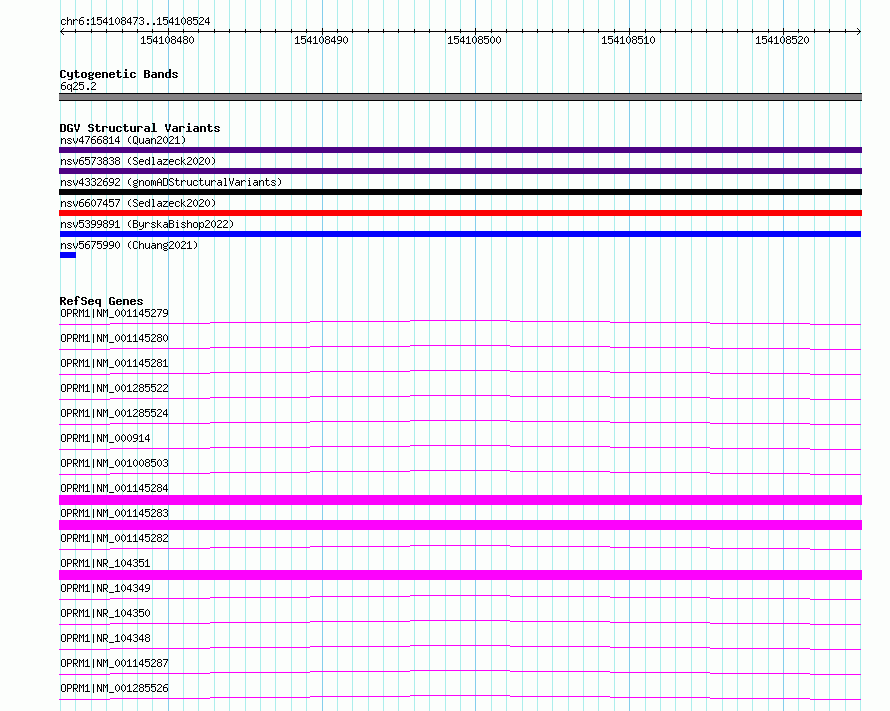
Task: Click the gray 6q25.2 cytogenetic band bar
Action: tap(460, 97)
